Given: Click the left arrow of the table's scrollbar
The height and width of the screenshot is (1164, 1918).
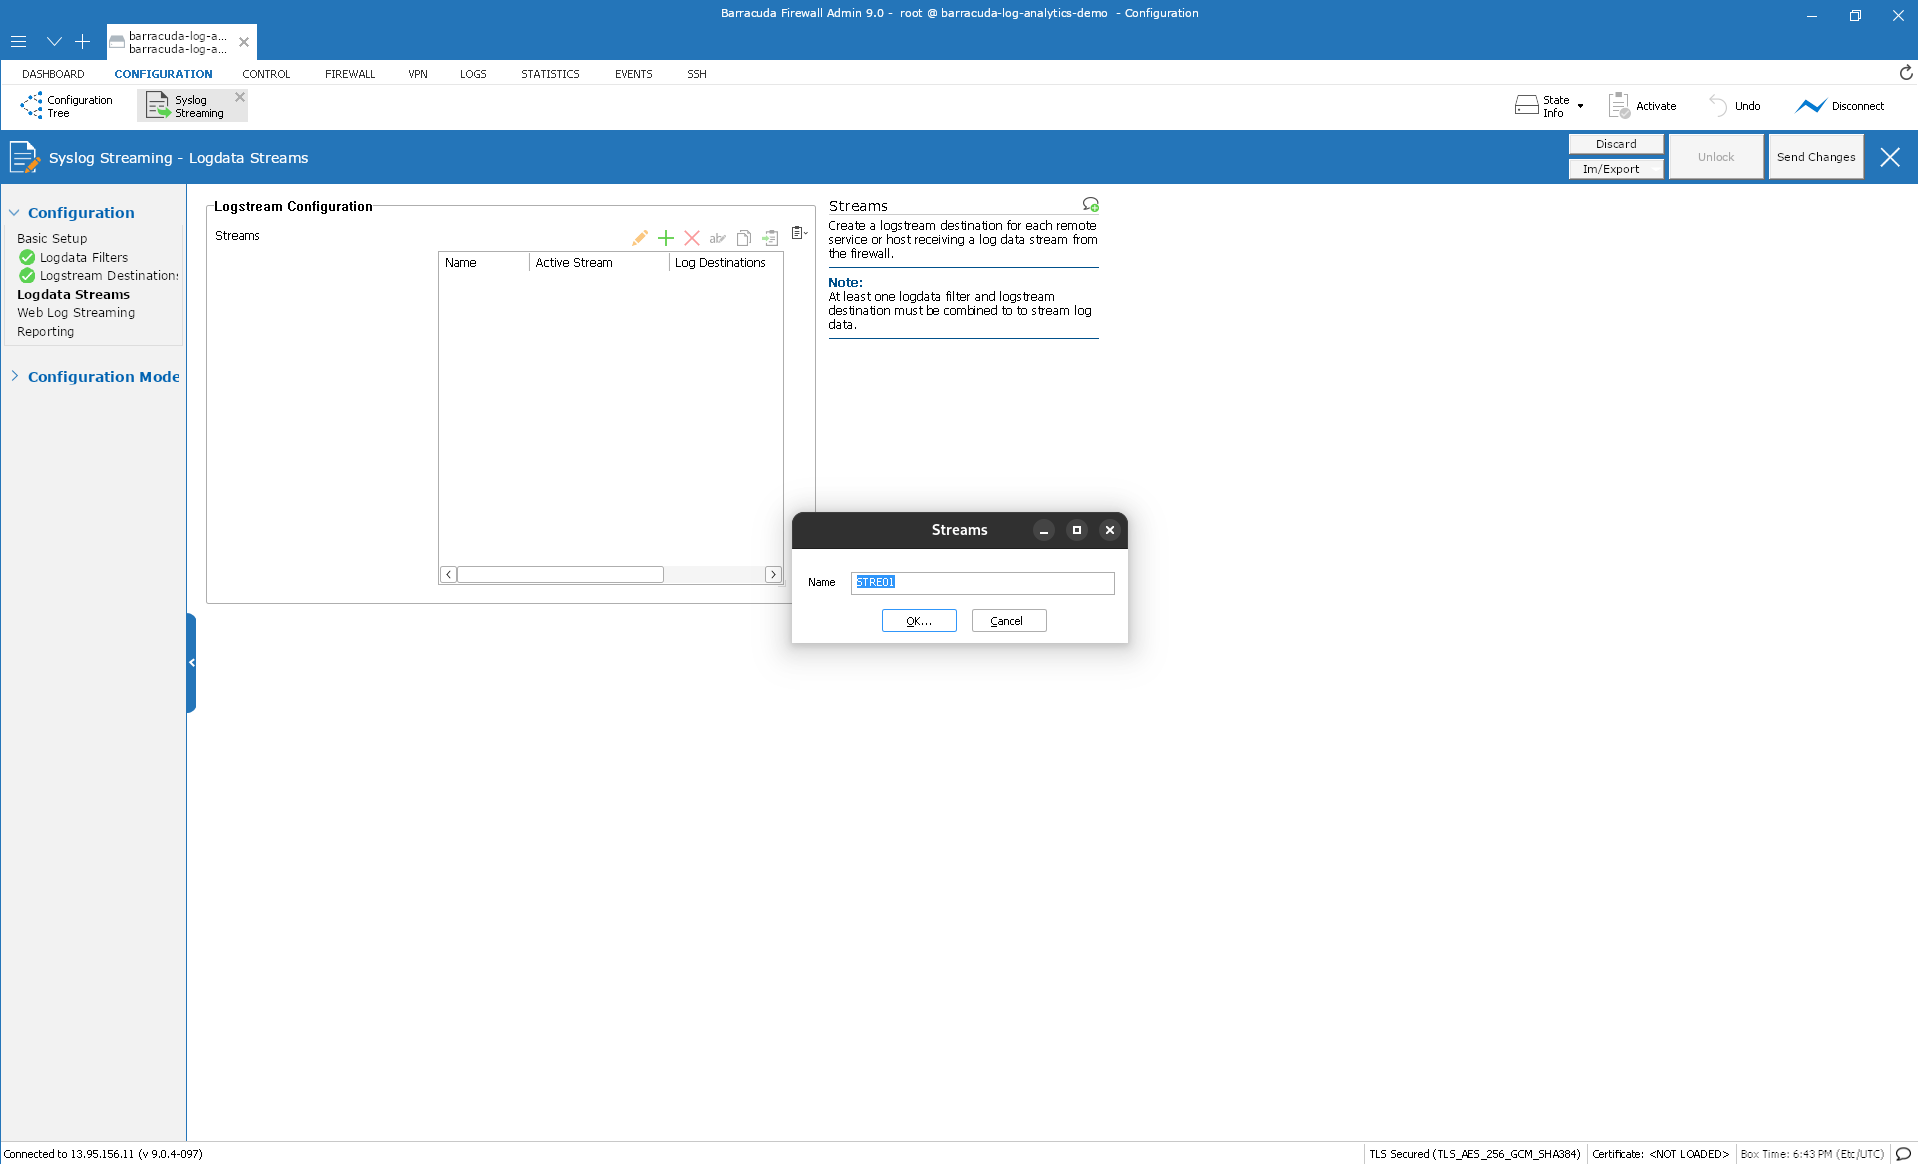Looking at the screenshot, I should pos(449,575).
